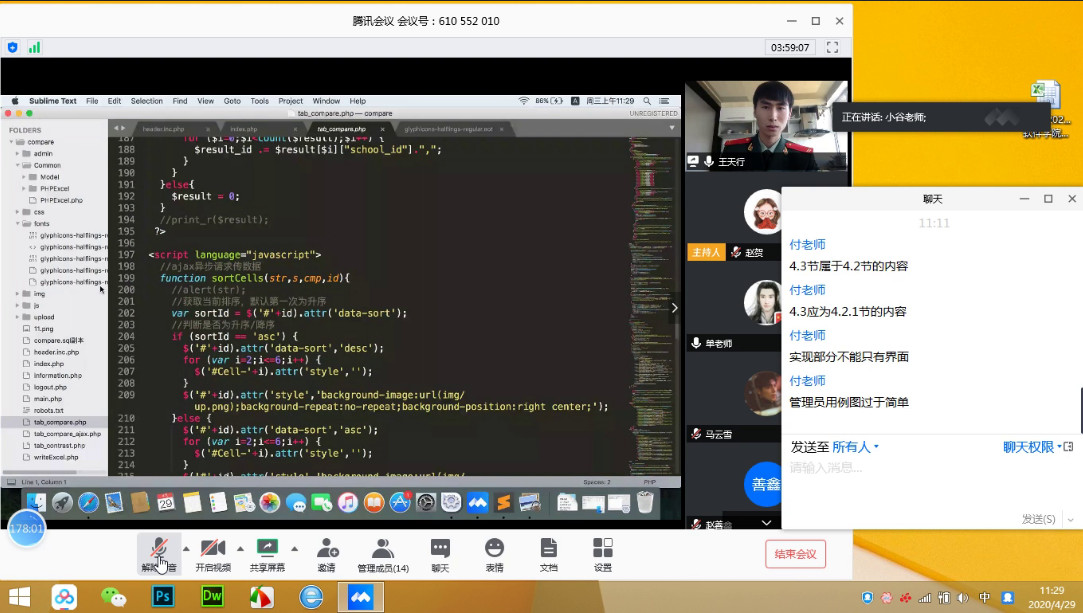Unmute the microphone in meeting toolbar
The height and width of the screenshot is (613, 1083).
coord(158,549)
